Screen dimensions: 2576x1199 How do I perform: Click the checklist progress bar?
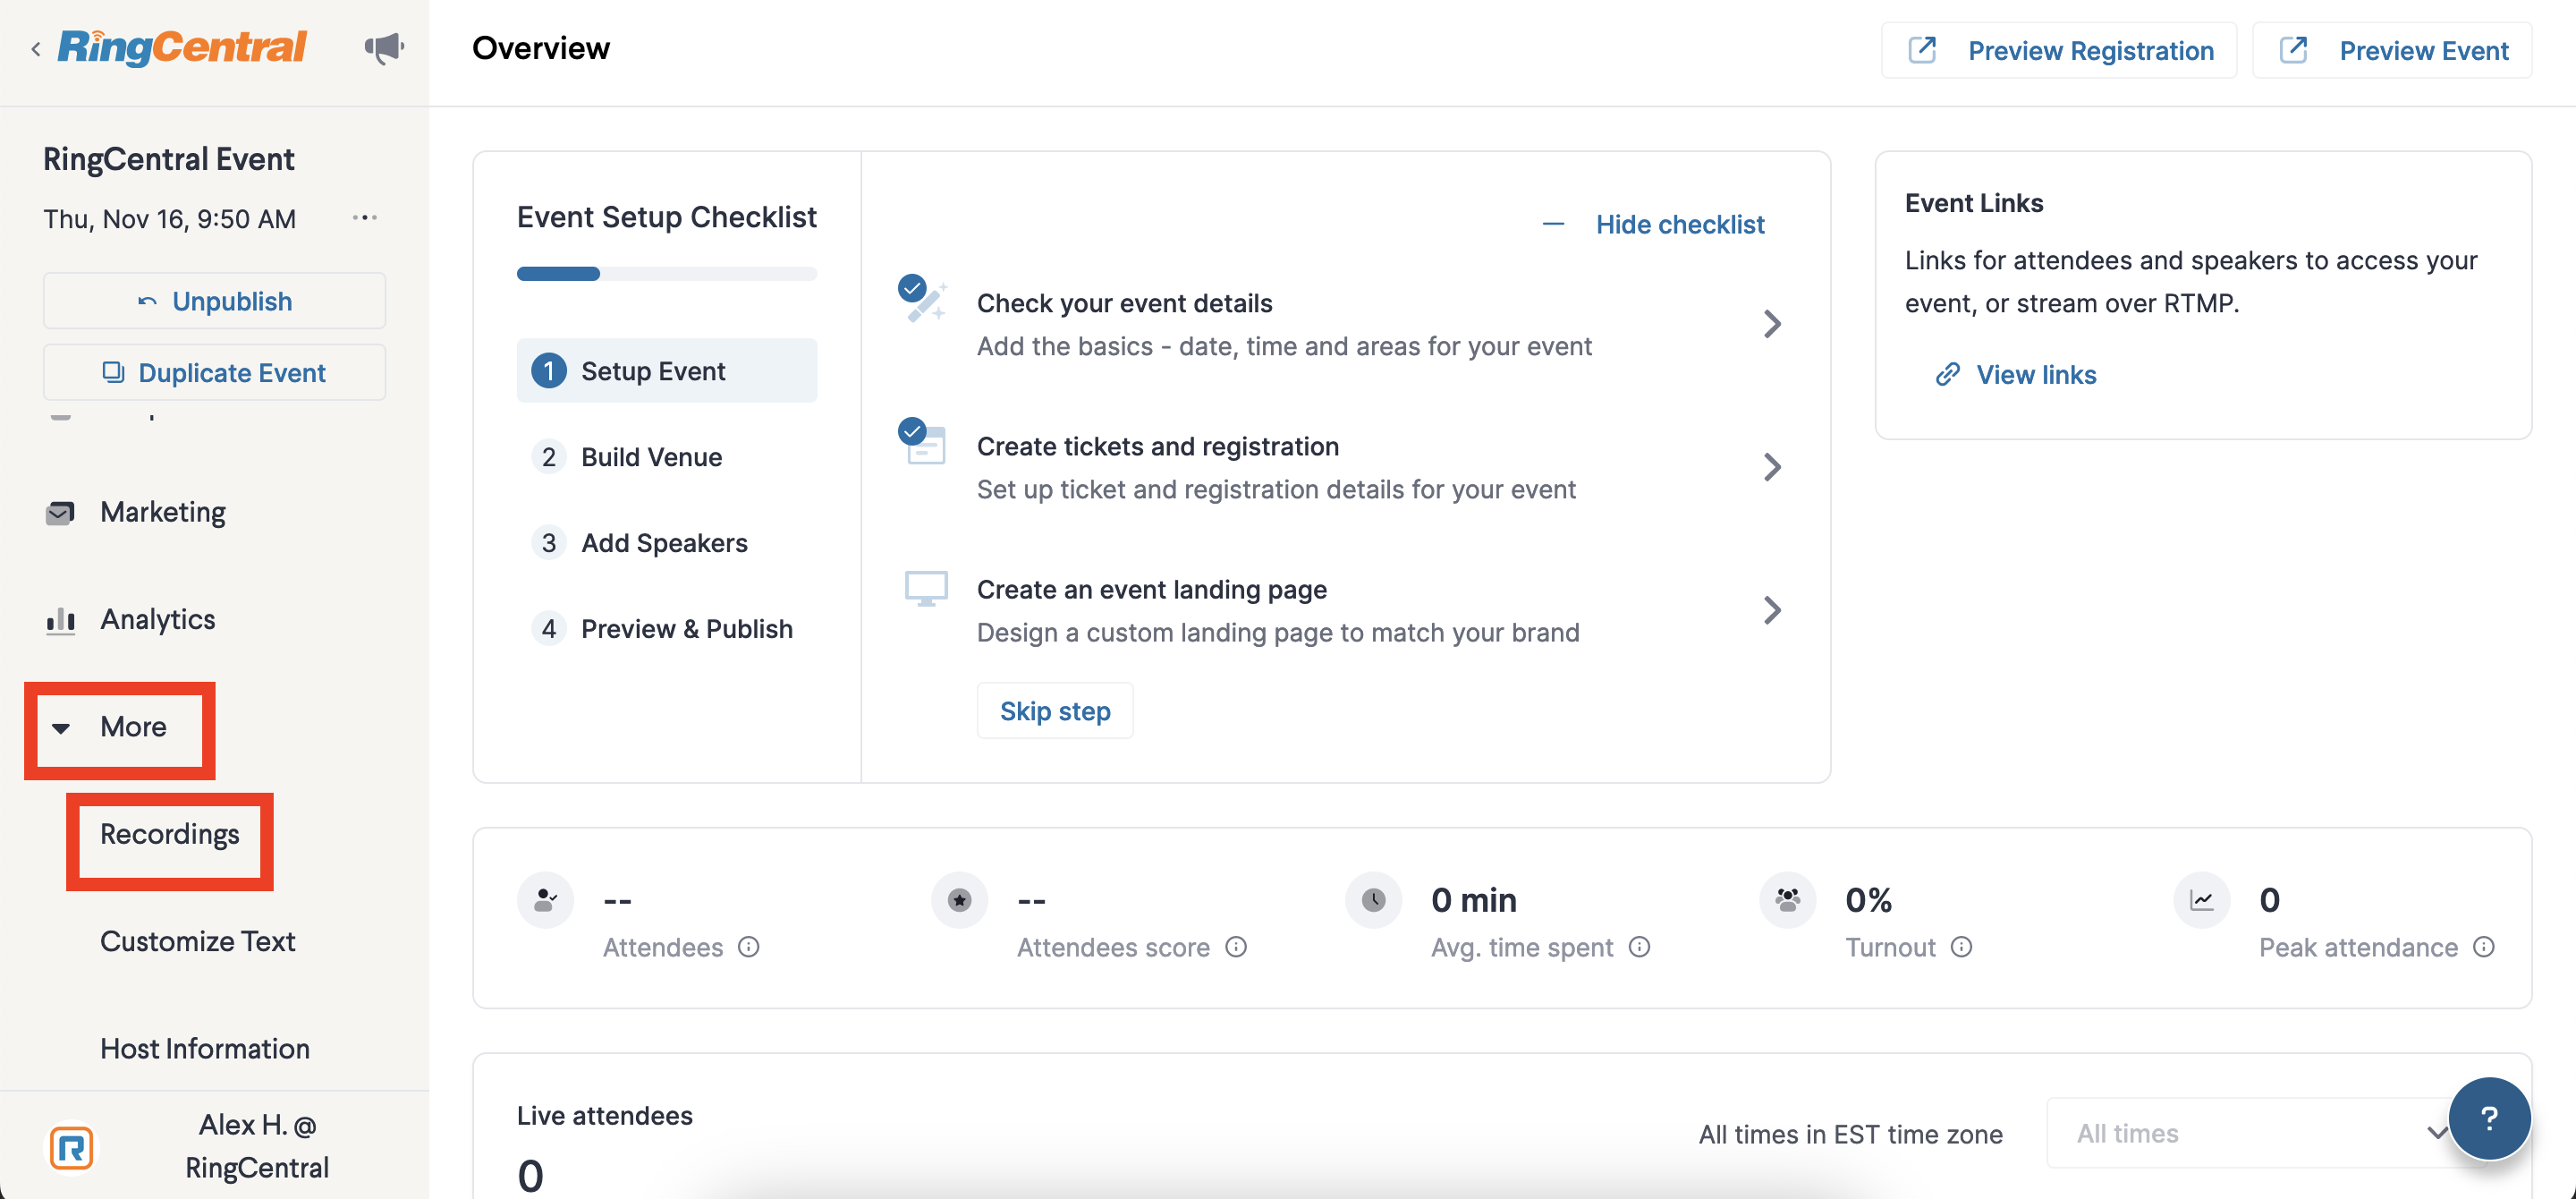[666, 274]
